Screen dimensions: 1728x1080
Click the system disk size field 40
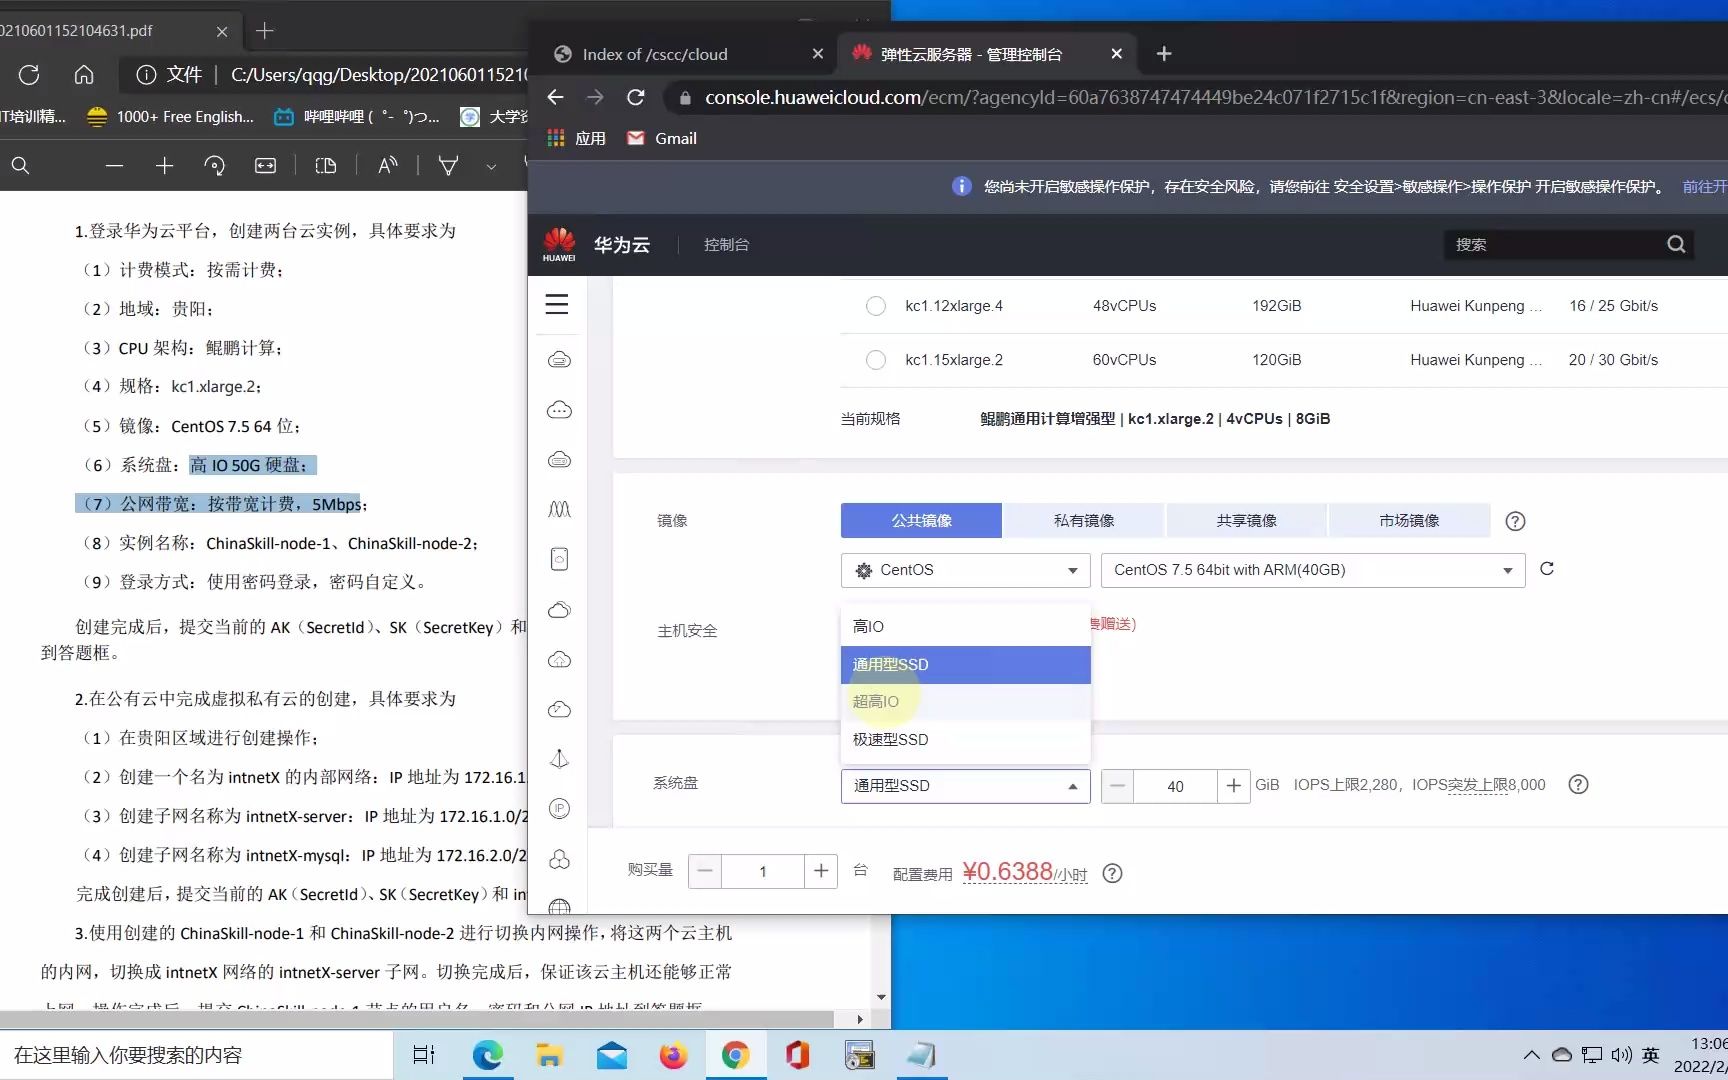(x=1176, y=786)
